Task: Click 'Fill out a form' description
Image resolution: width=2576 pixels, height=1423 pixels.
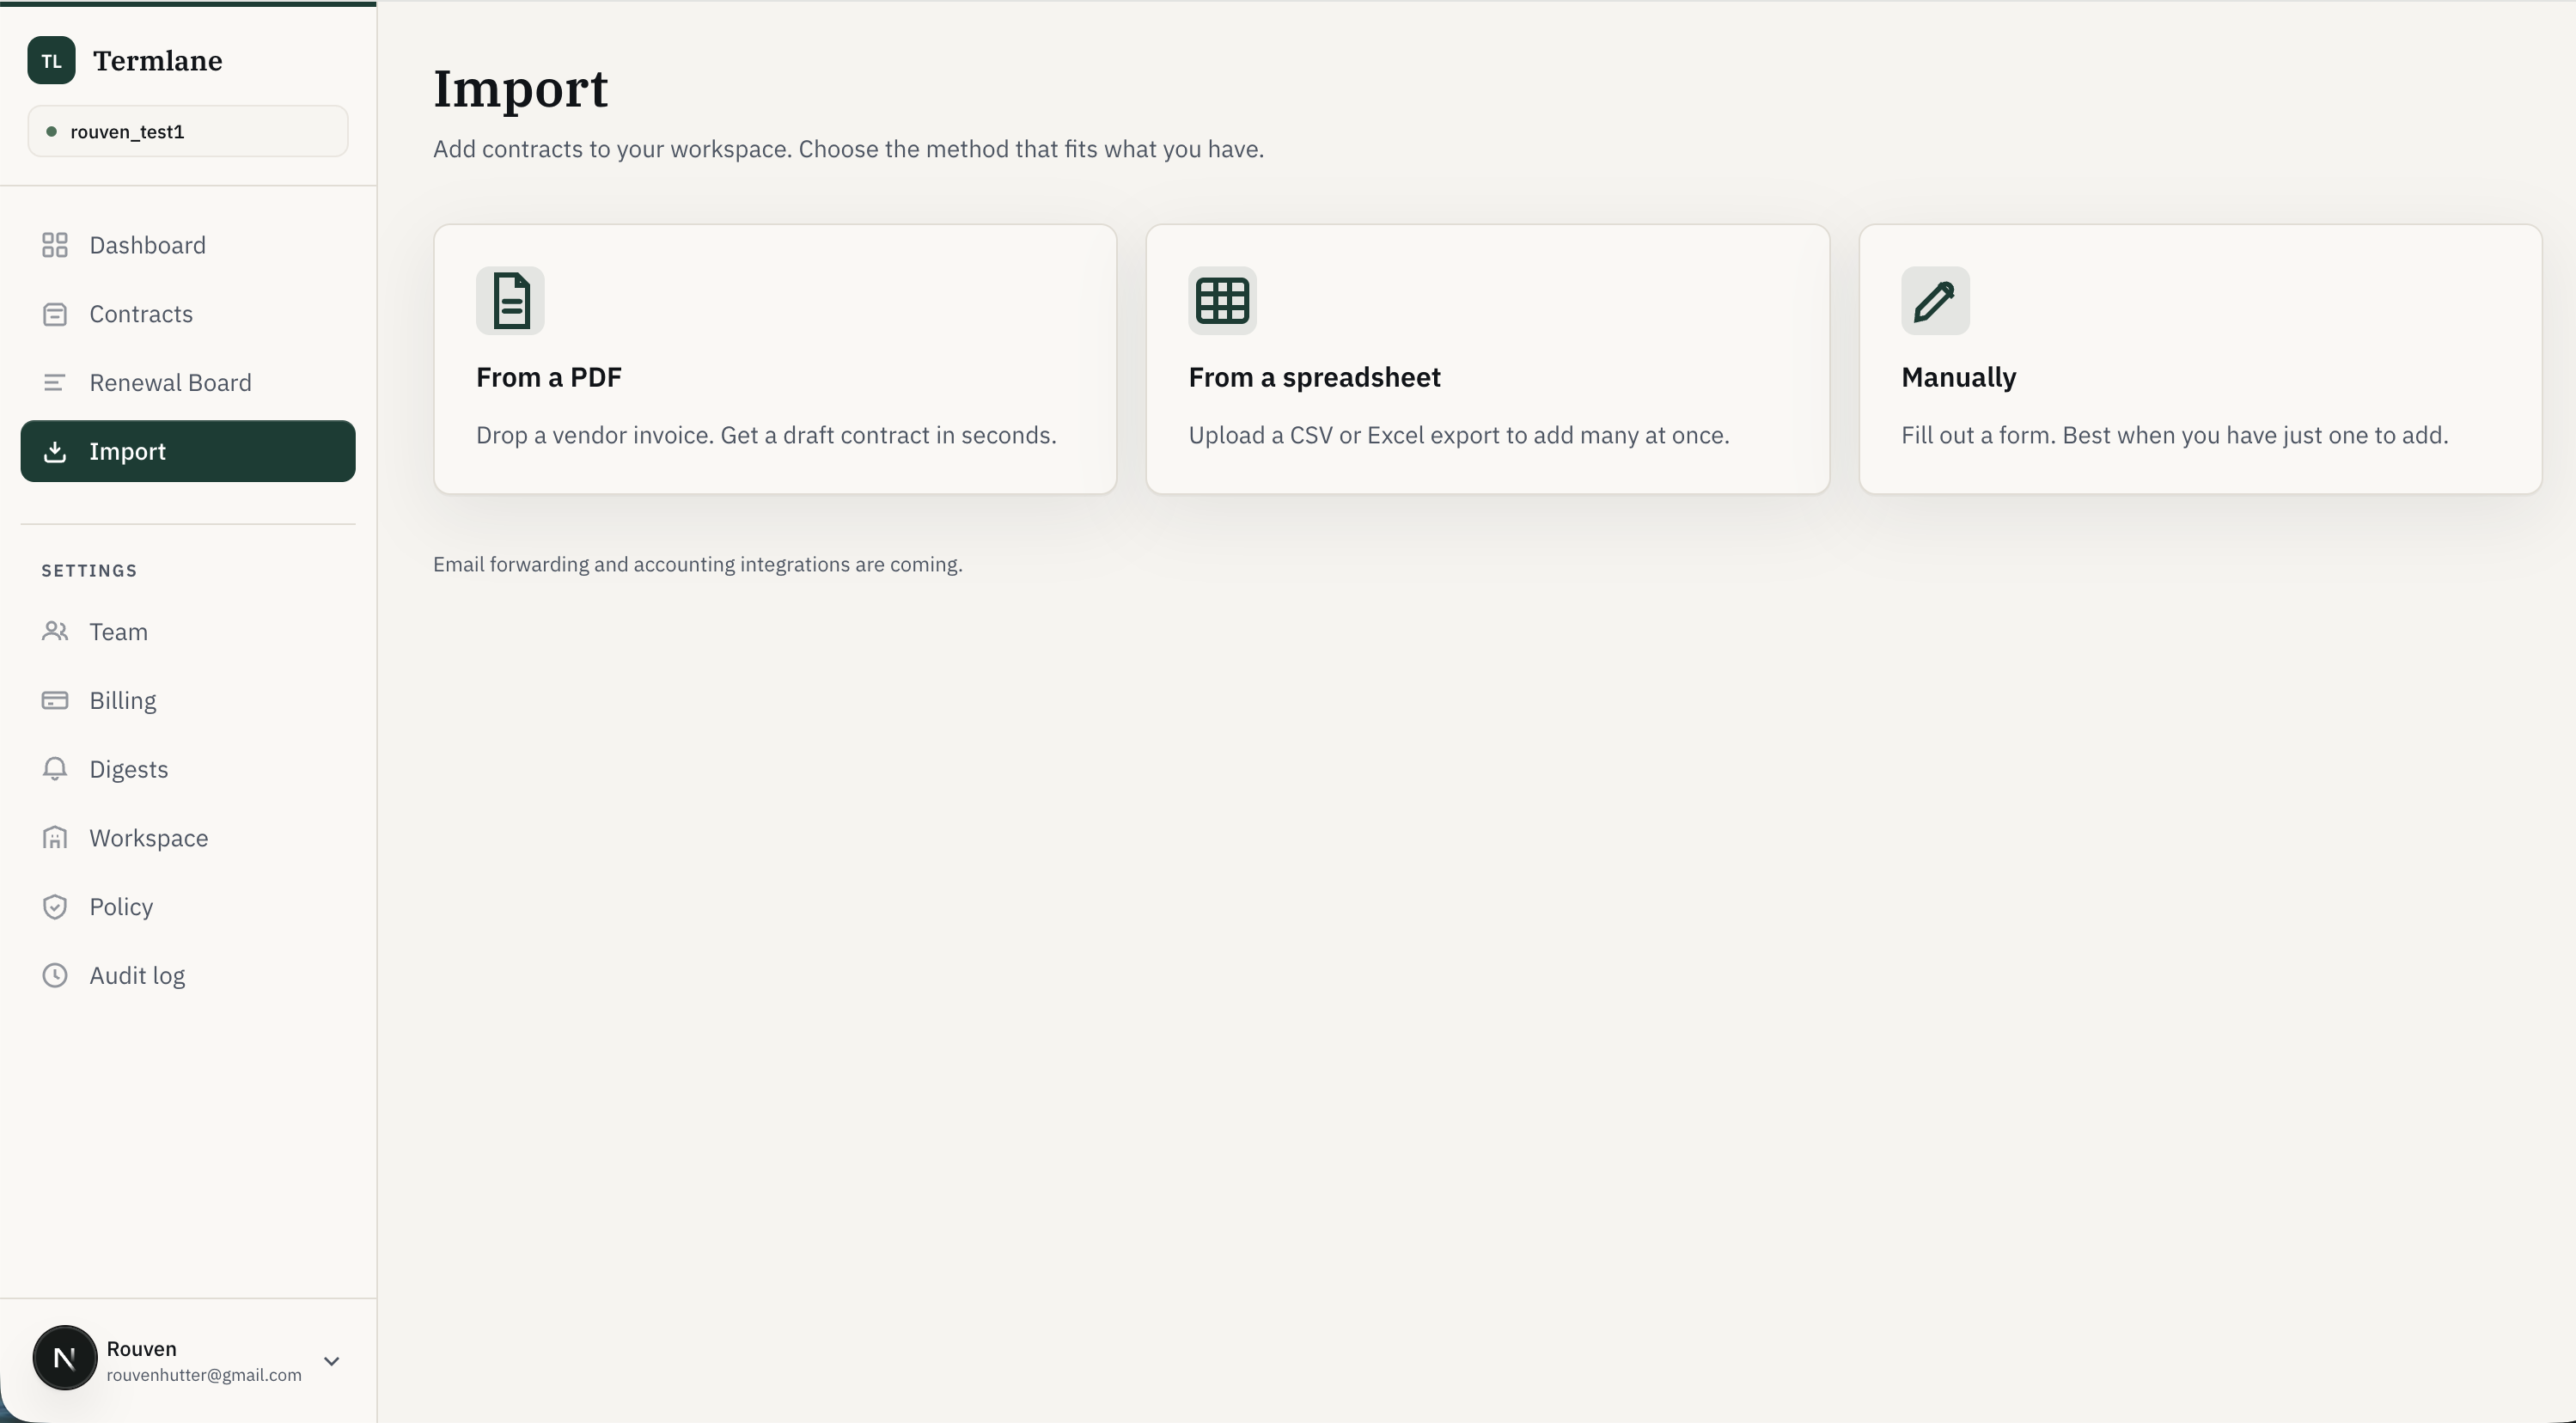Action: (2174, 435)
